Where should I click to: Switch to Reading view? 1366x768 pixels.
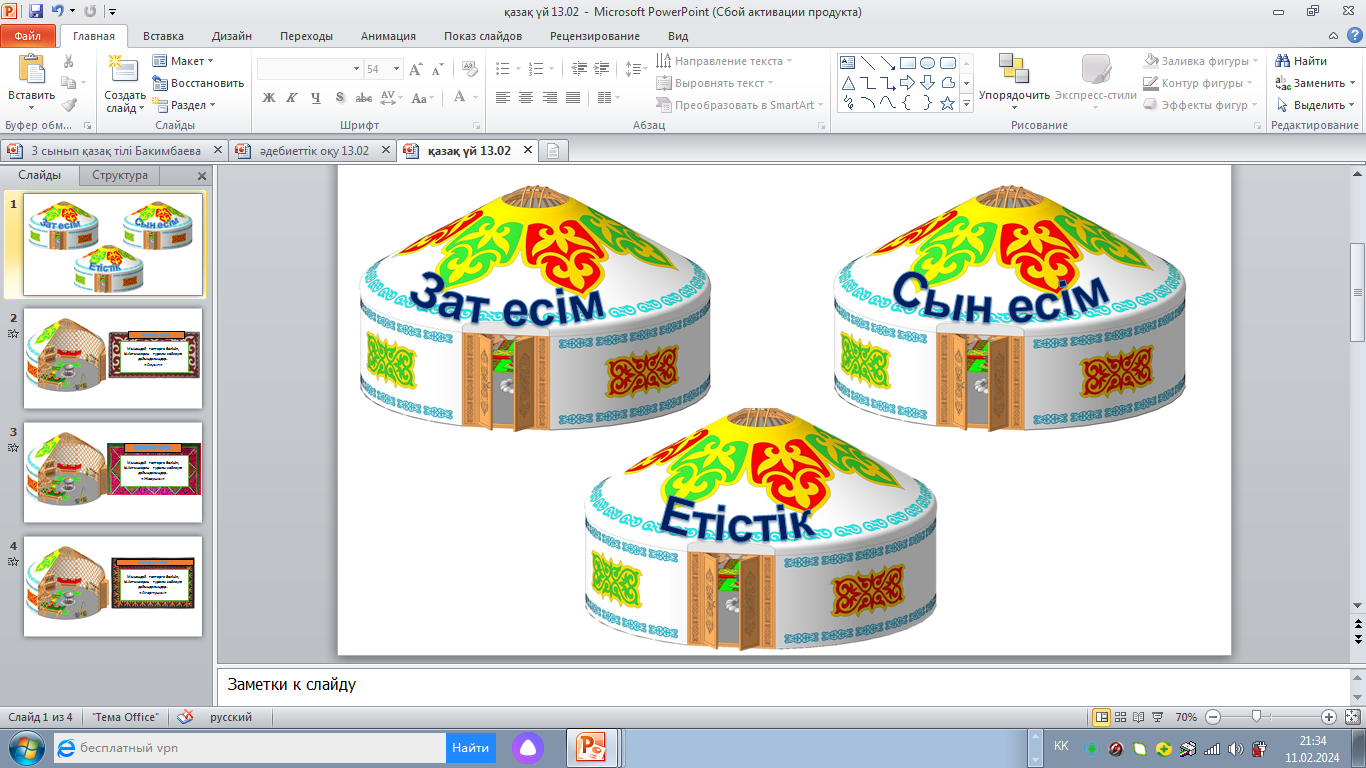pos(1139,717)
